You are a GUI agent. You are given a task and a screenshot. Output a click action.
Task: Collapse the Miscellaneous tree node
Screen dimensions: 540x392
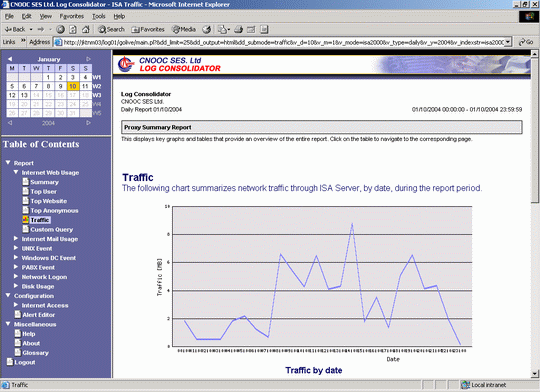tap(8, 324)
